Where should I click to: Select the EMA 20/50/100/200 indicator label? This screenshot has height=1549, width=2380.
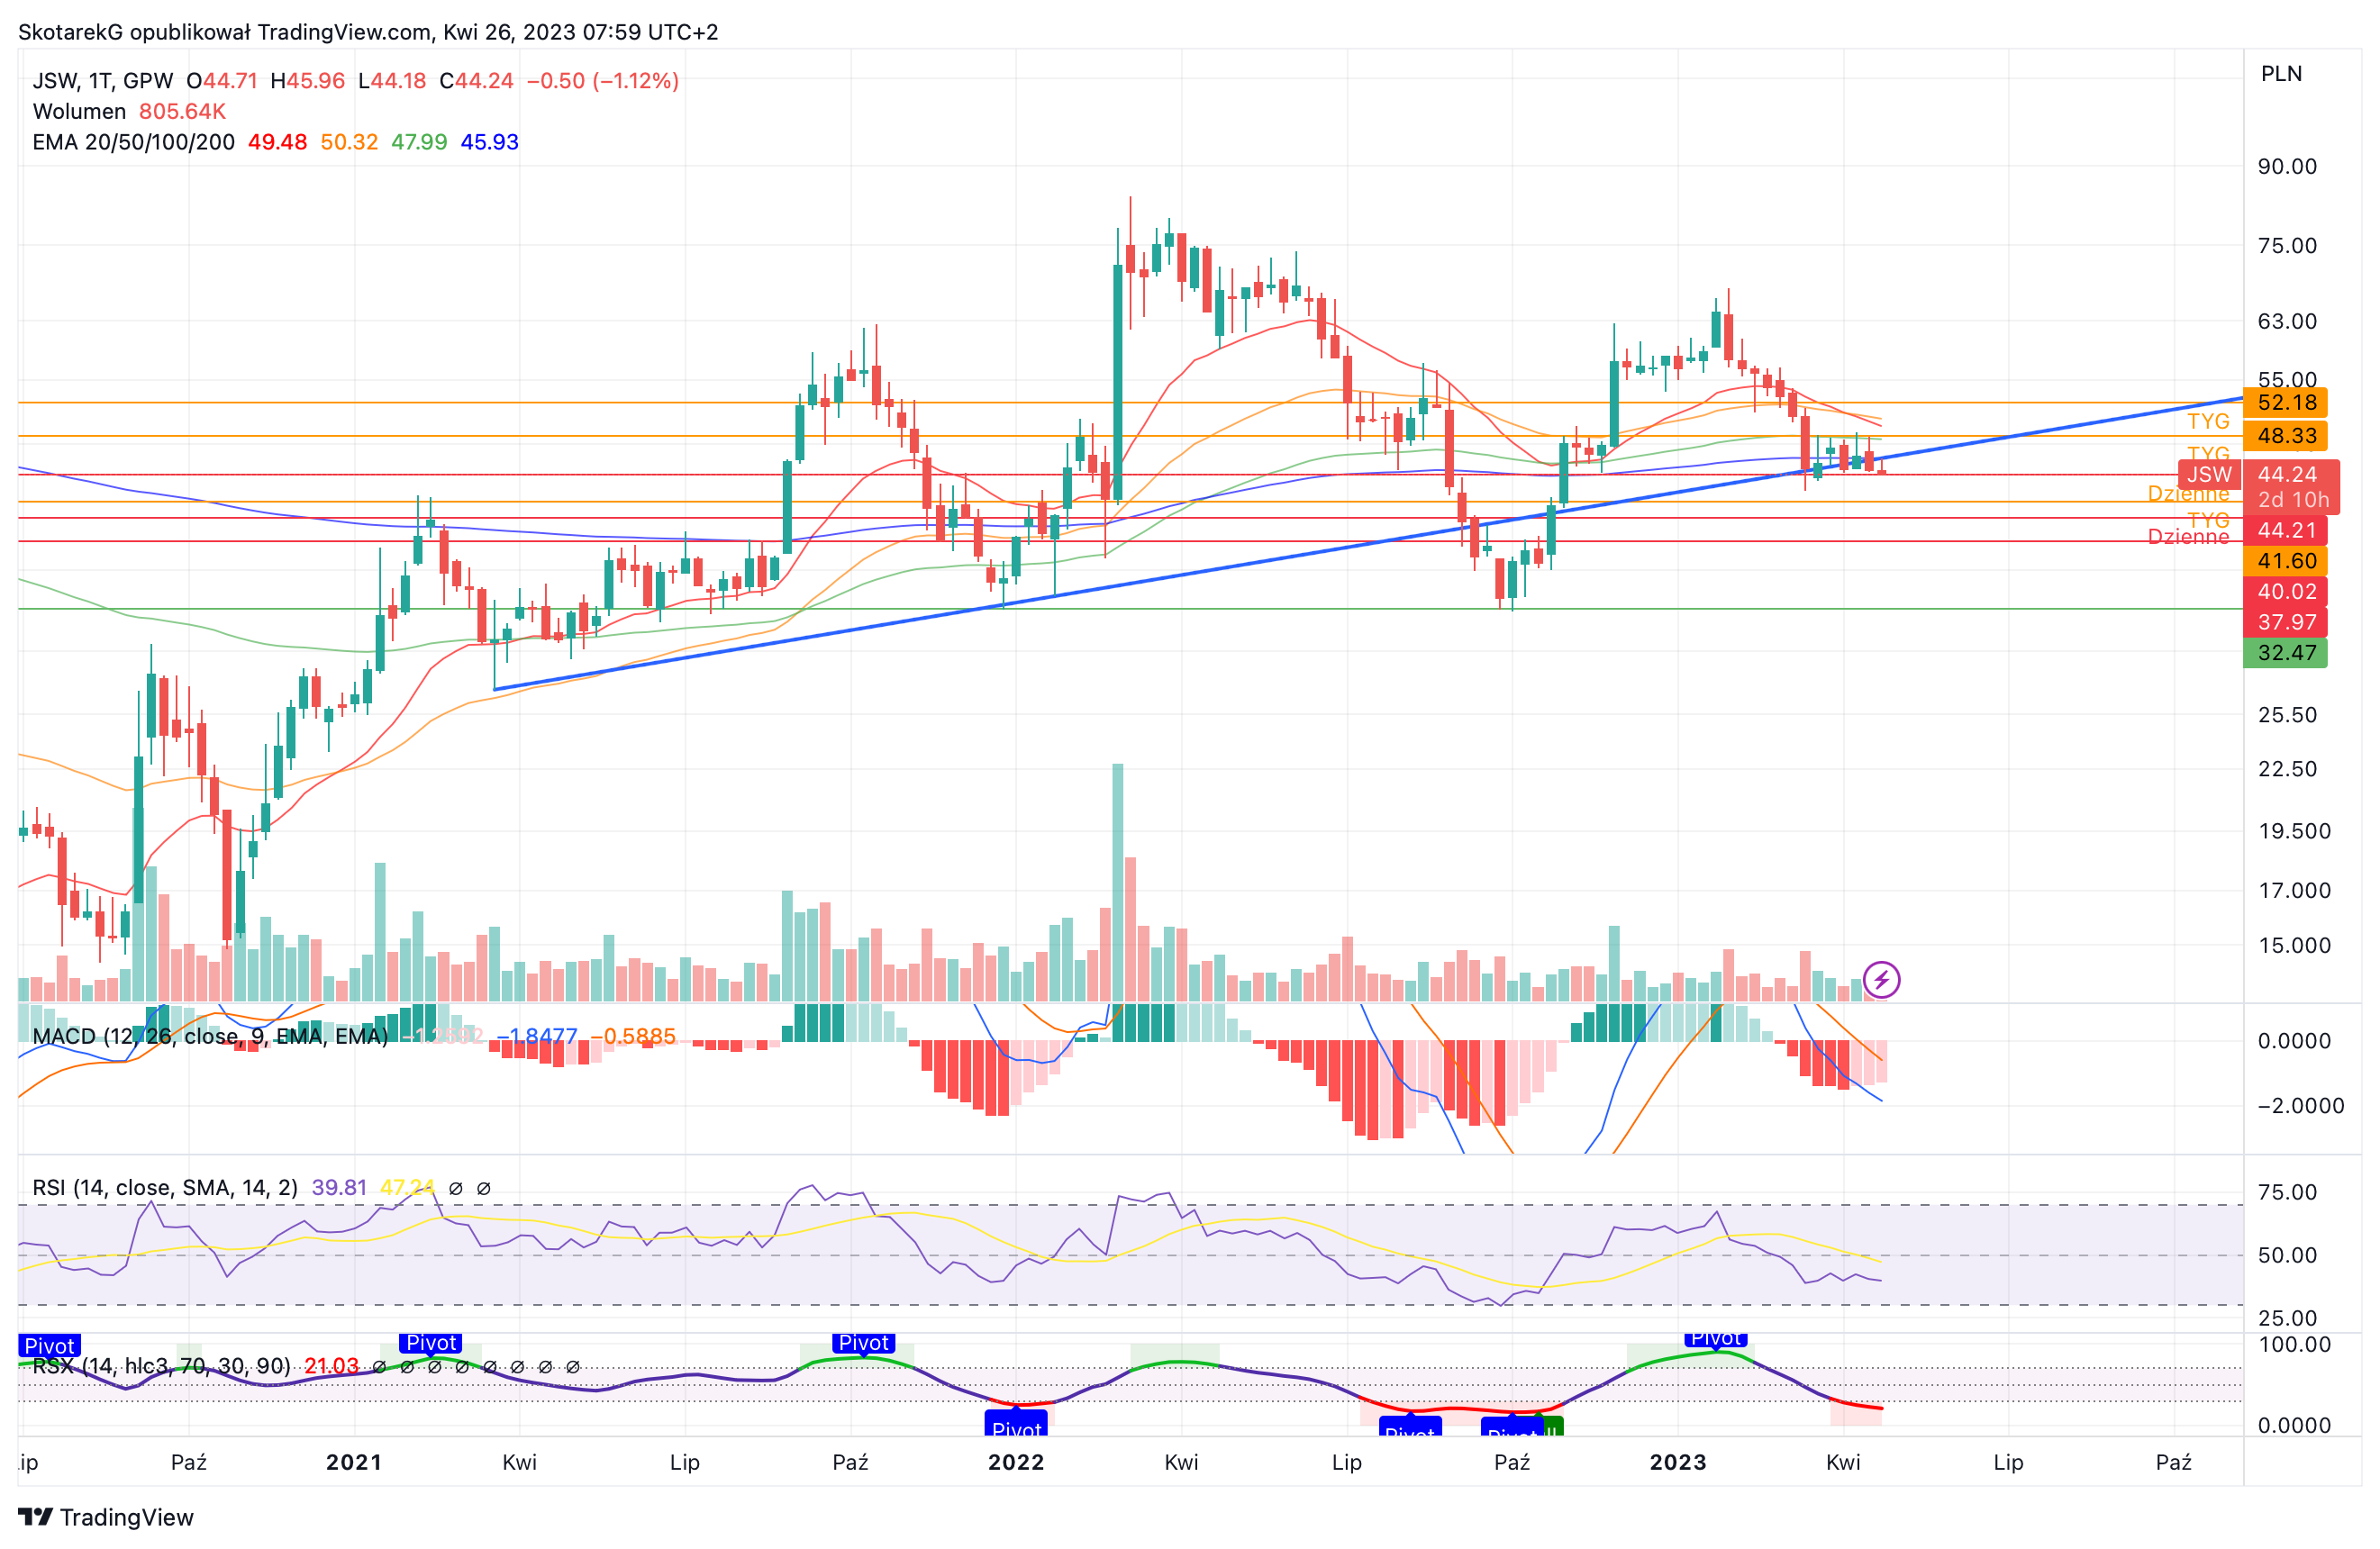pyautogui.click(x=133, y=142)
